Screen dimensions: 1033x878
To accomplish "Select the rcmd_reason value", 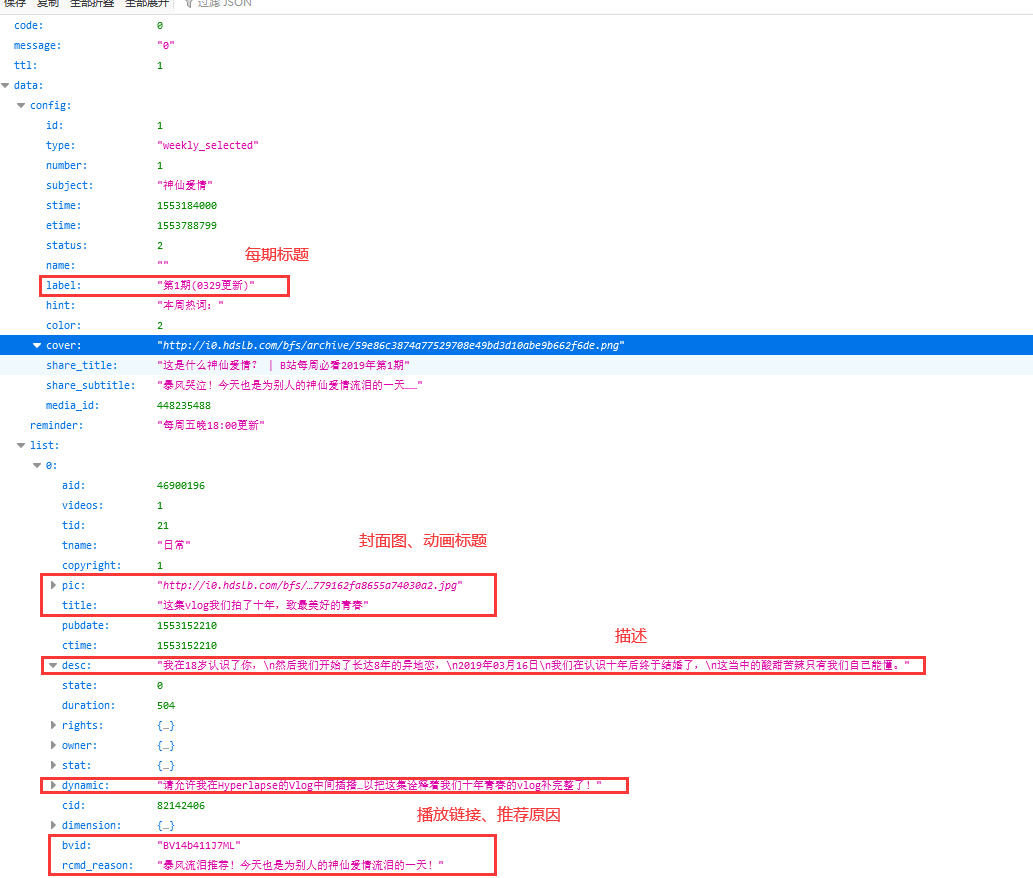I will click(300, 865).
